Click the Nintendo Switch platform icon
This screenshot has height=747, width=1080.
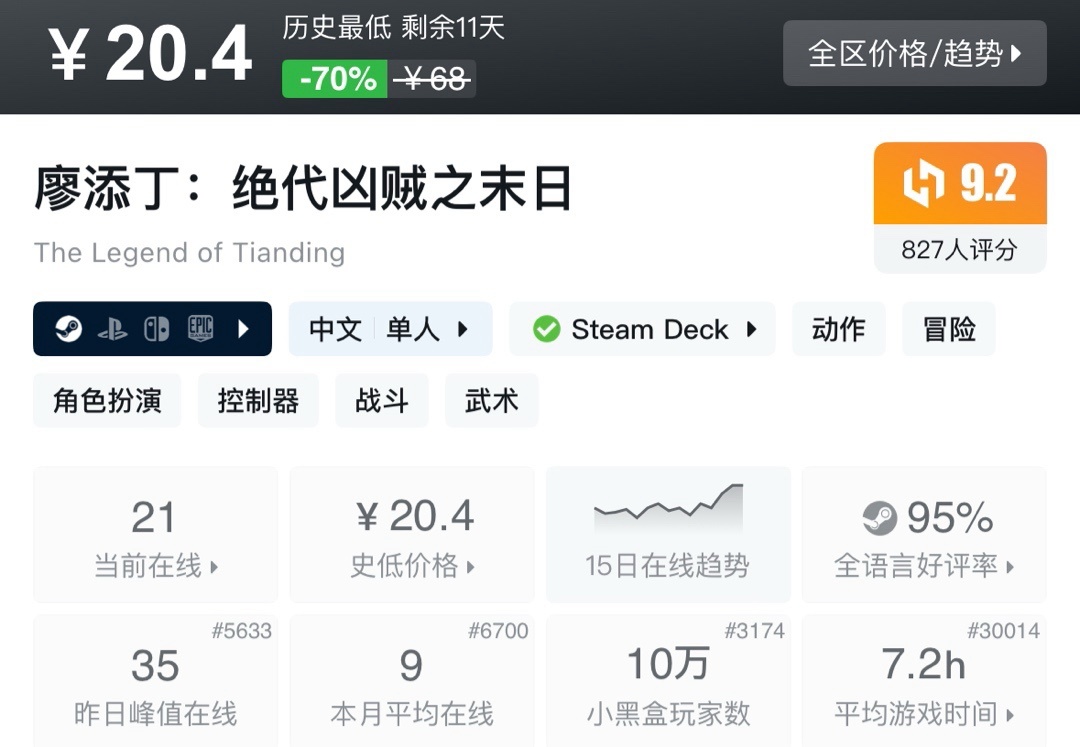click(x=156, y=329)
